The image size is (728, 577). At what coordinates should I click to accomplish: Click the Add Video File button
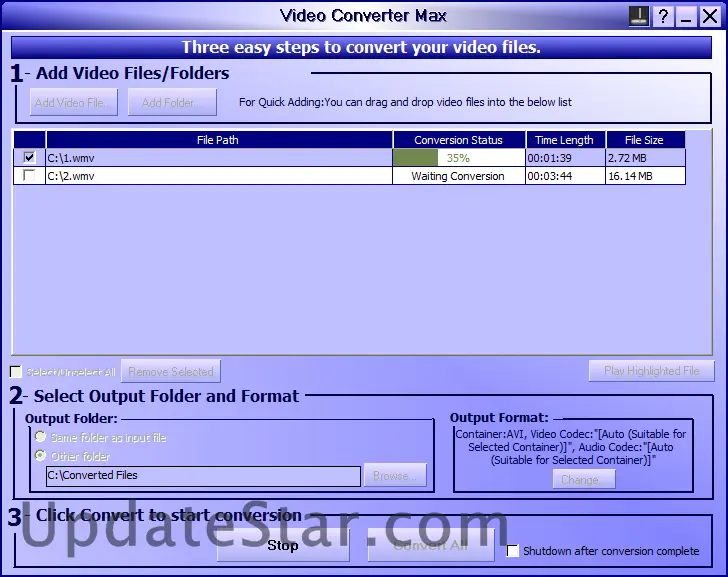click(74, 102)
